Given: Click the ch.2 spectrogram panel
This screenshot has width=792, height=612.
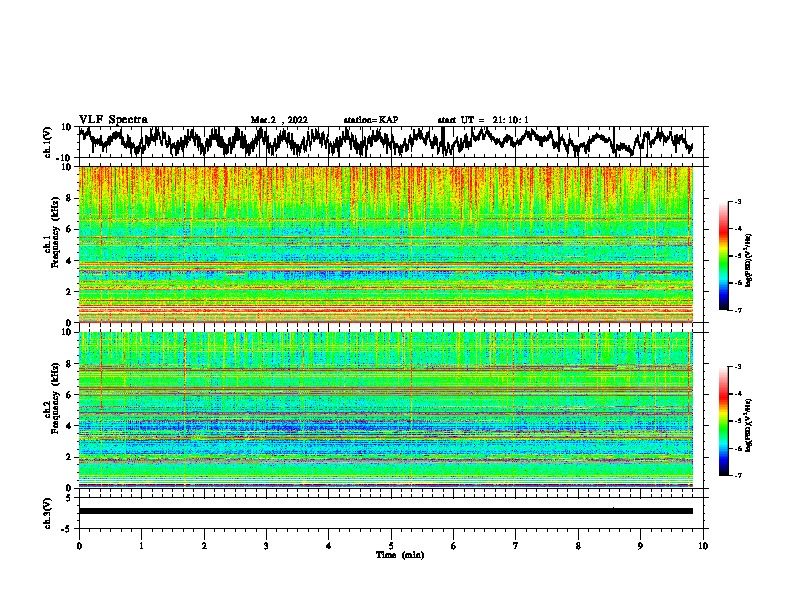Looking at the screenshot, I should pos(386,410).
